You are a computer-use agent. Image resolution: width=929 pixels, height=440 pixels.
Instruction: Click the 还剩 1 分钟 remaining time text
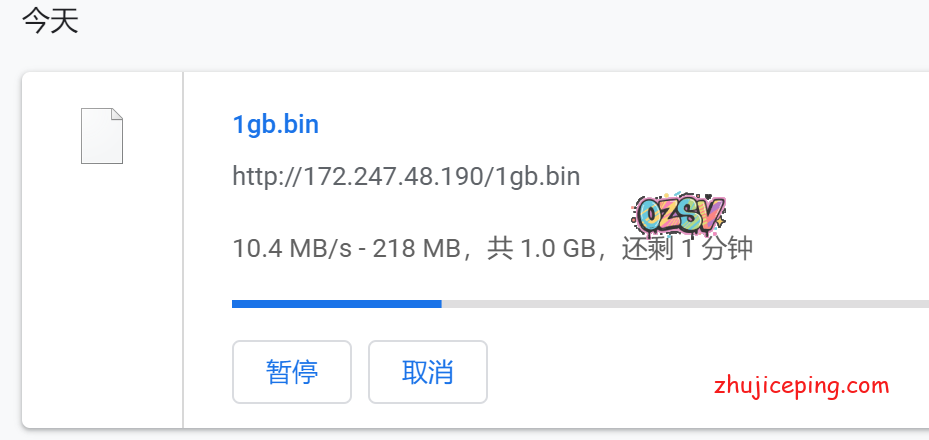point(687,249)
